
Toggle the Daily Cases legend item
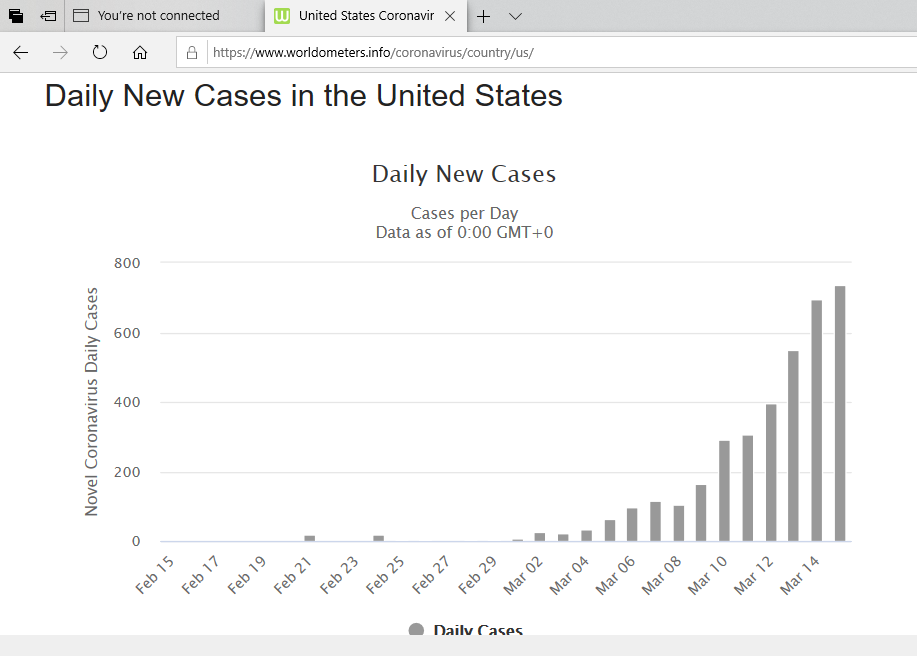tap(477, 630)
